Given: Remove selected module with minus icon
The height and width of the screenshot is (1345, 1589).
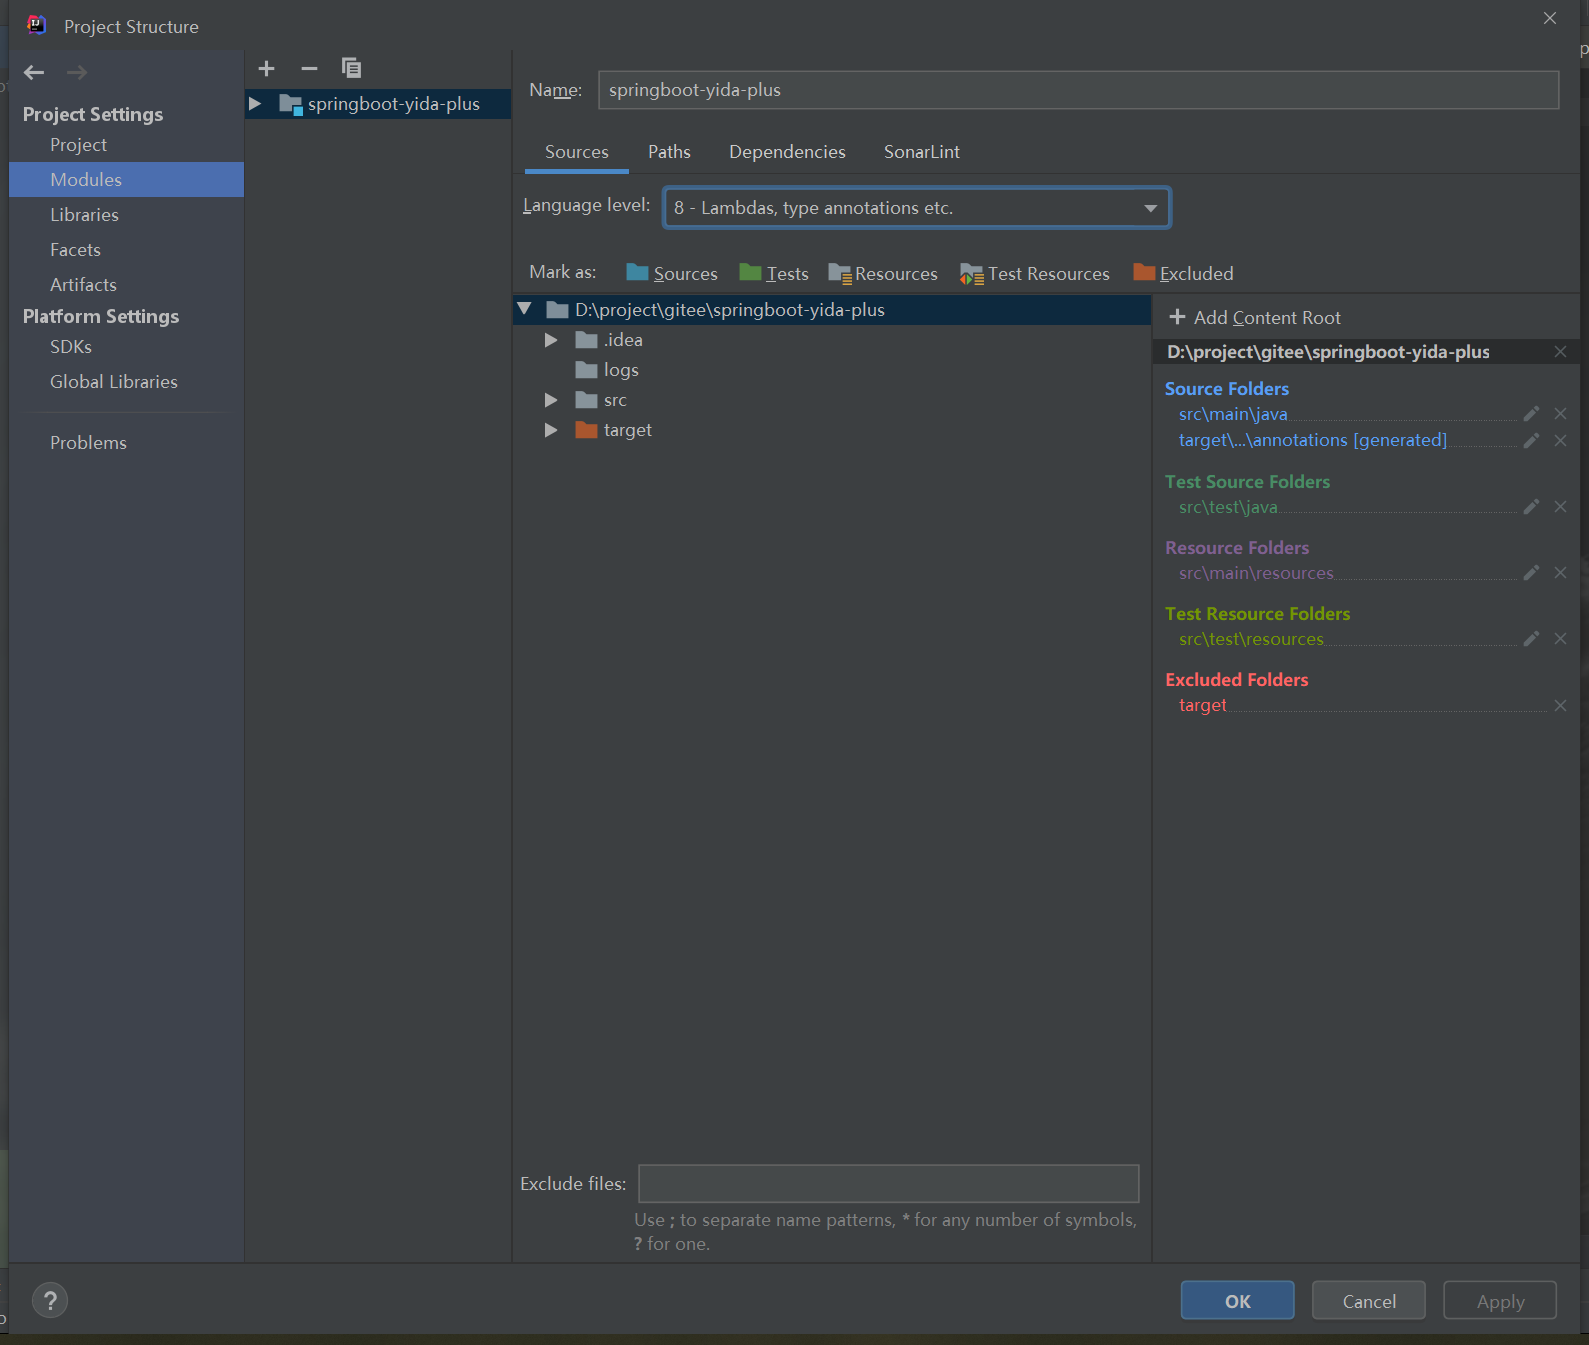Looking at the screenshot, I should [x=309, y=68].
